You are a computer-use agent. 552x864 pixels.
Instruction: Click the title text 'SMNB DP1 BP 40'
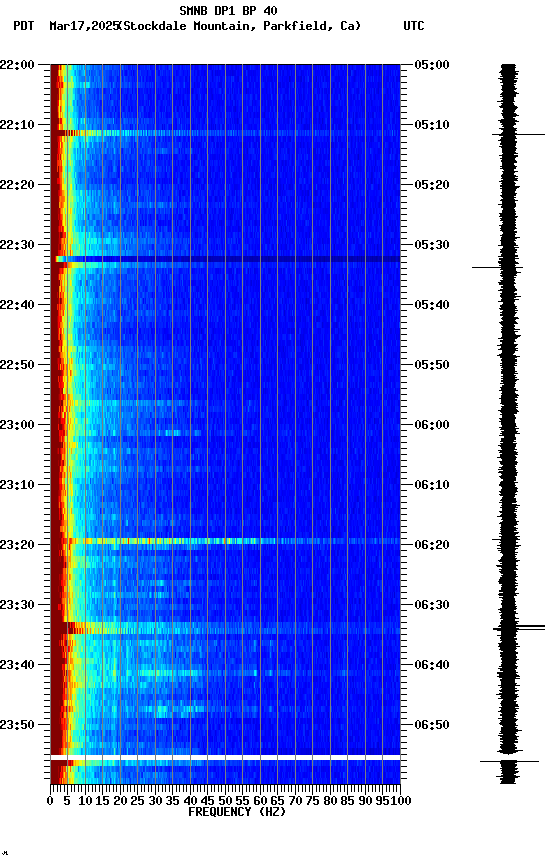(228, 10)
